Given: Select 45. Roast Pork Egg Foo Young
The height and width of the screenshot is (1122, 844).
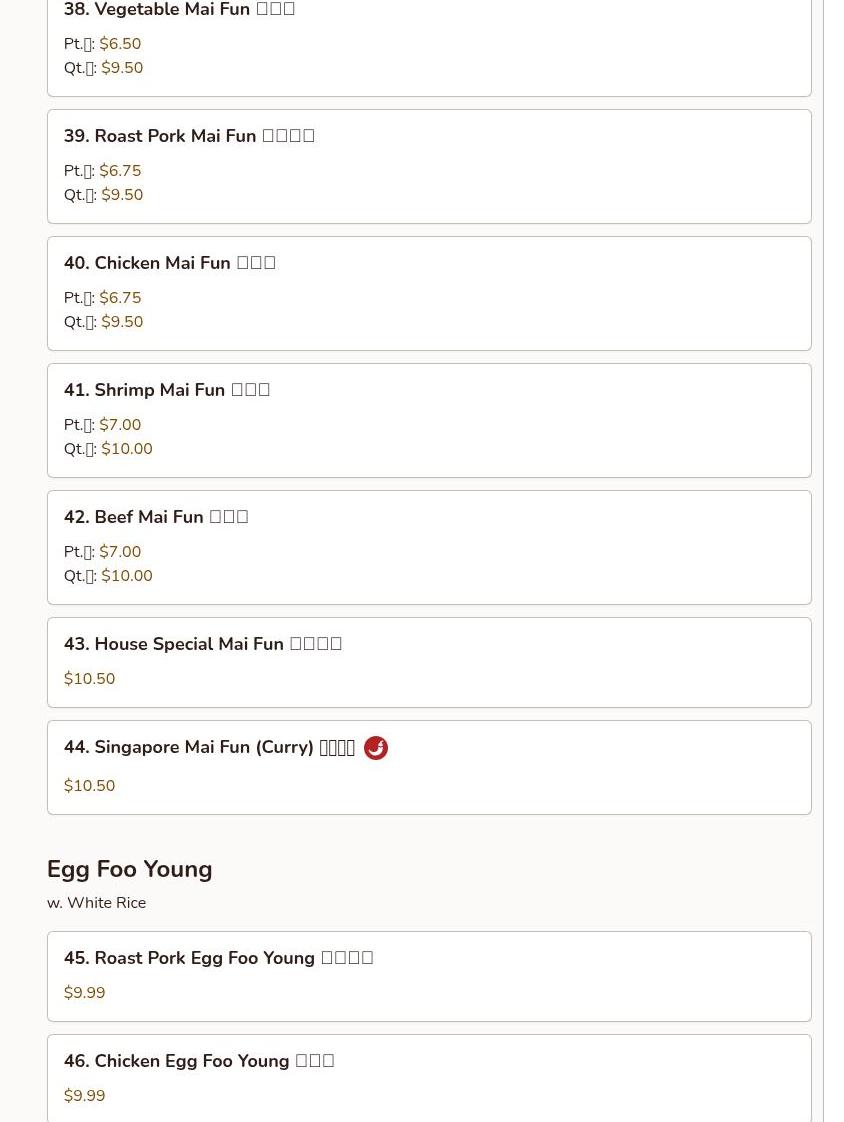Looking at the screenshot, I should coord(429,977).
